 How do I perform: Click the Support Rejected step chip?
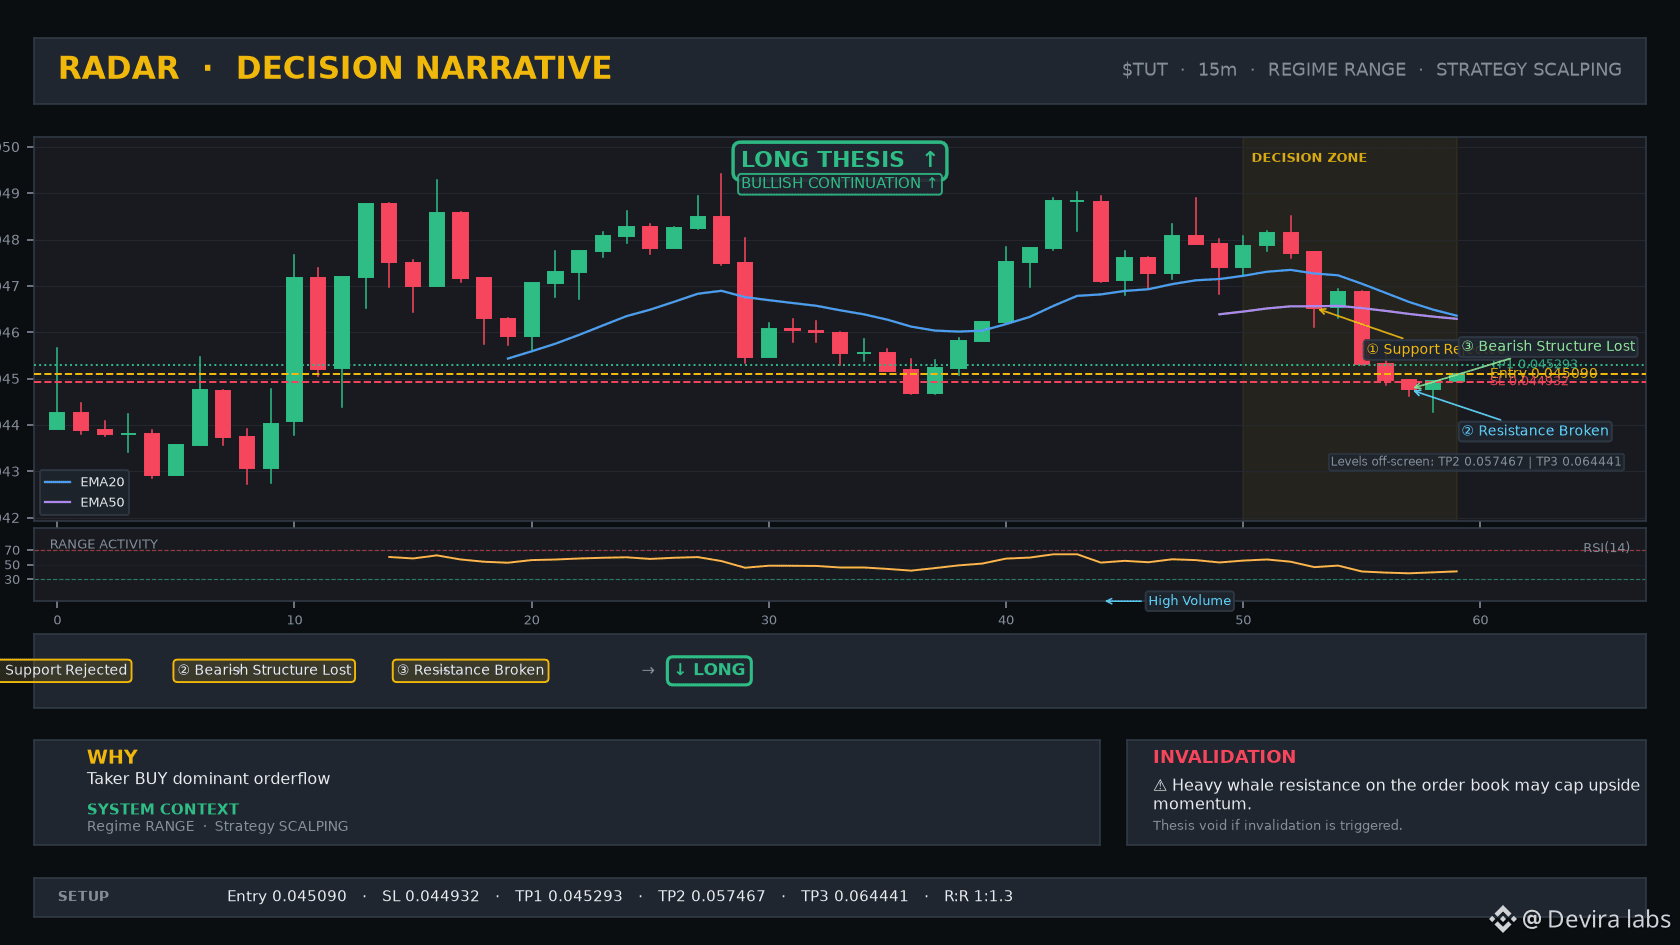pyautogui.click(x=65, y=670)
